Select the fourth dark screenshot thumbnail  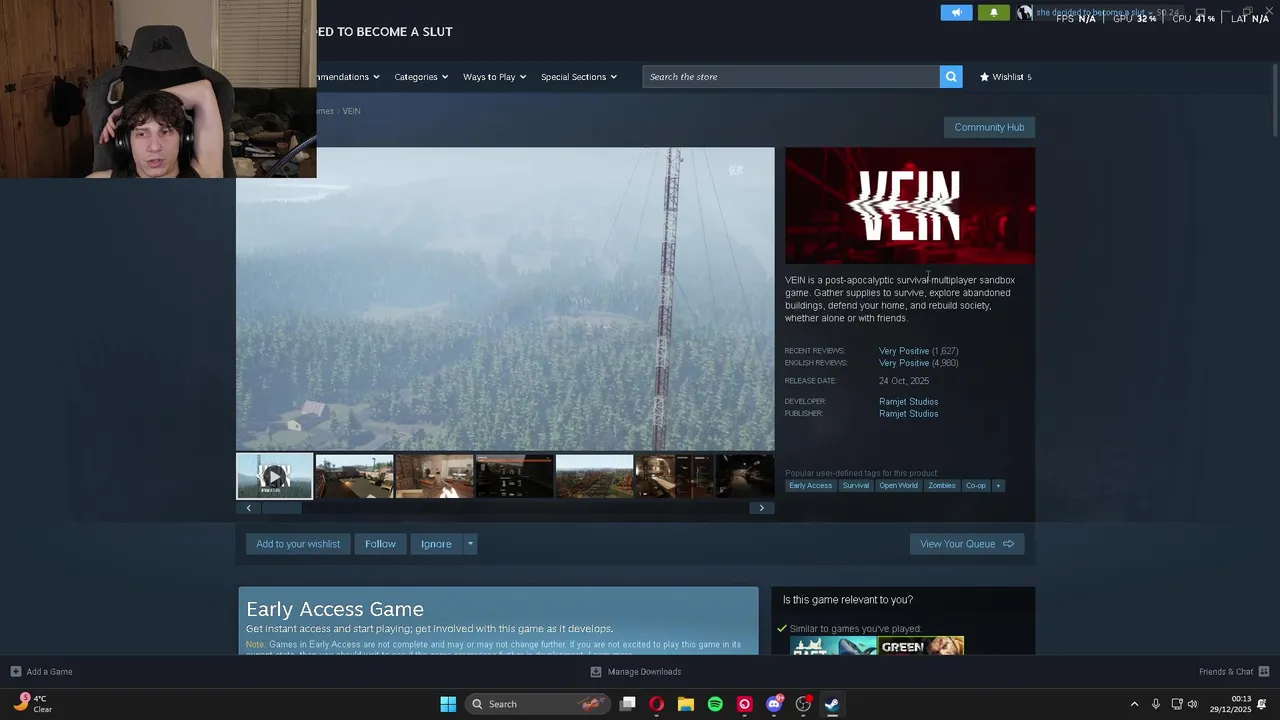(x=514, y=476)
